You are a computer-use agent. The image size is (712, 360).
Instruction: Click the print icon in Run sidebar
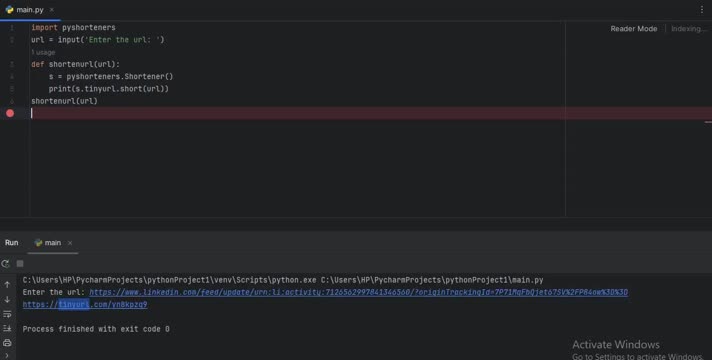[x=7, y=342]
